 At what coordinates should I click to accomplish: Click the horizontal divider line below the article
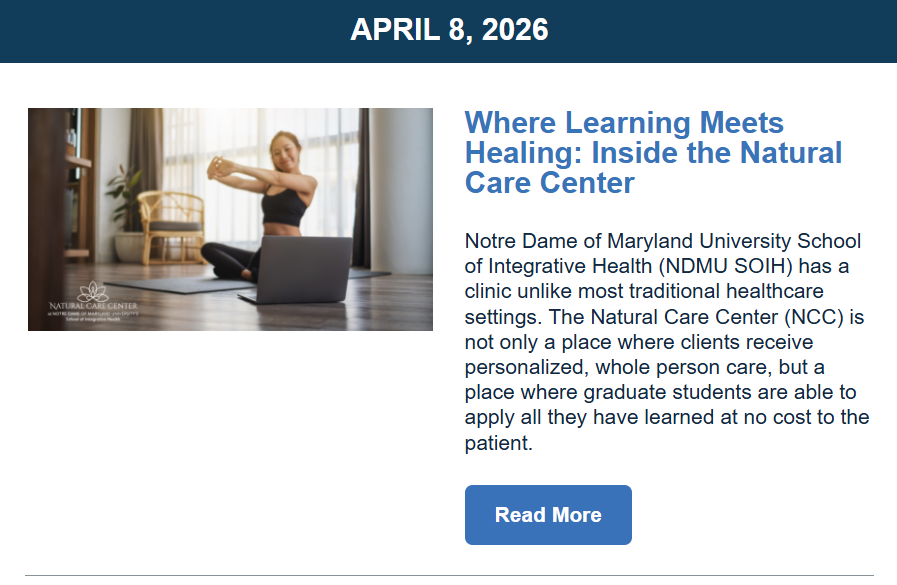coord(449,575)
